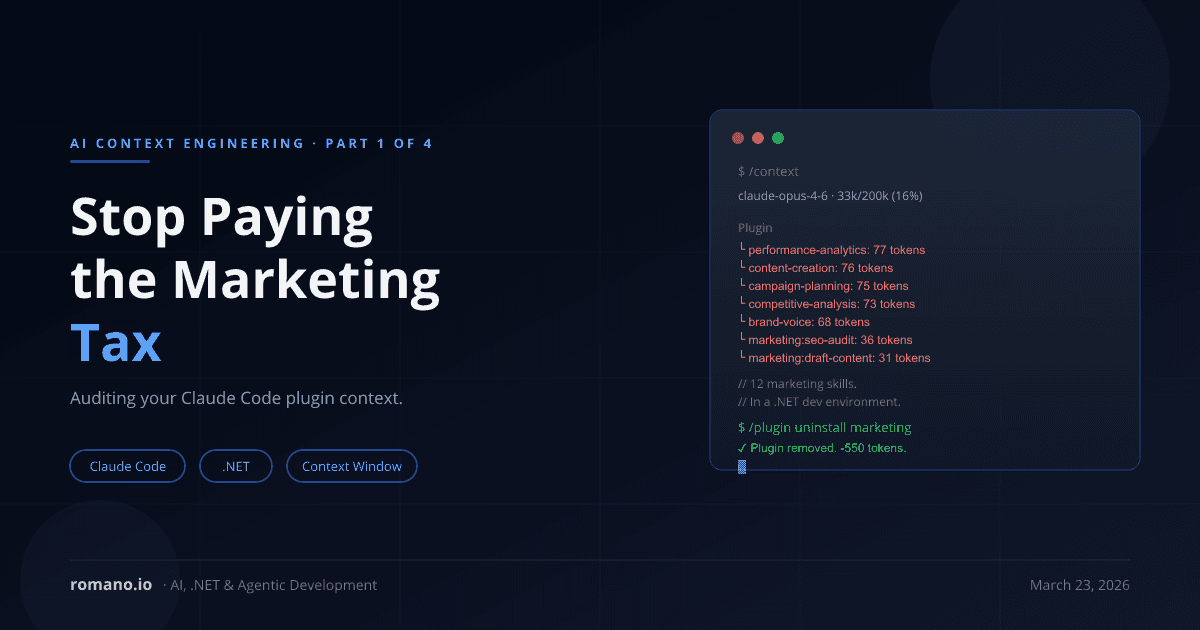Click the branch symbol beside 'brand-voice'
This screenshot has width=1200, height=630.
point(741,321)
